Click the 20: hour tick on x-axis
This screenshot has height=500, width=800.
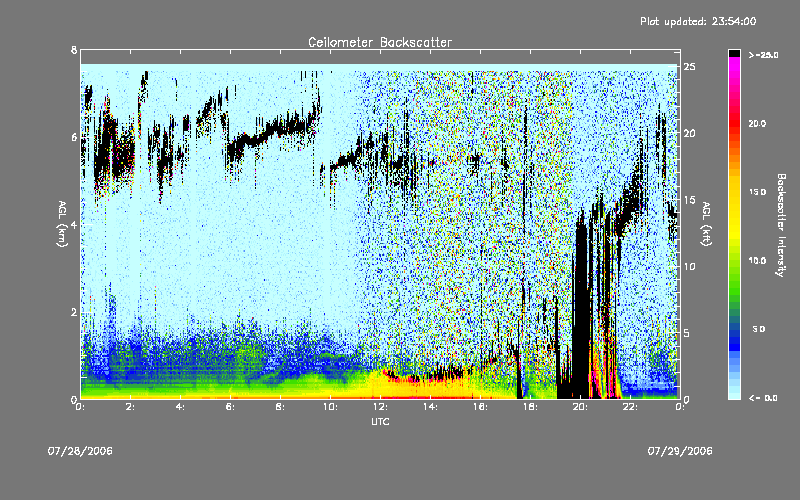coord(580,407)
